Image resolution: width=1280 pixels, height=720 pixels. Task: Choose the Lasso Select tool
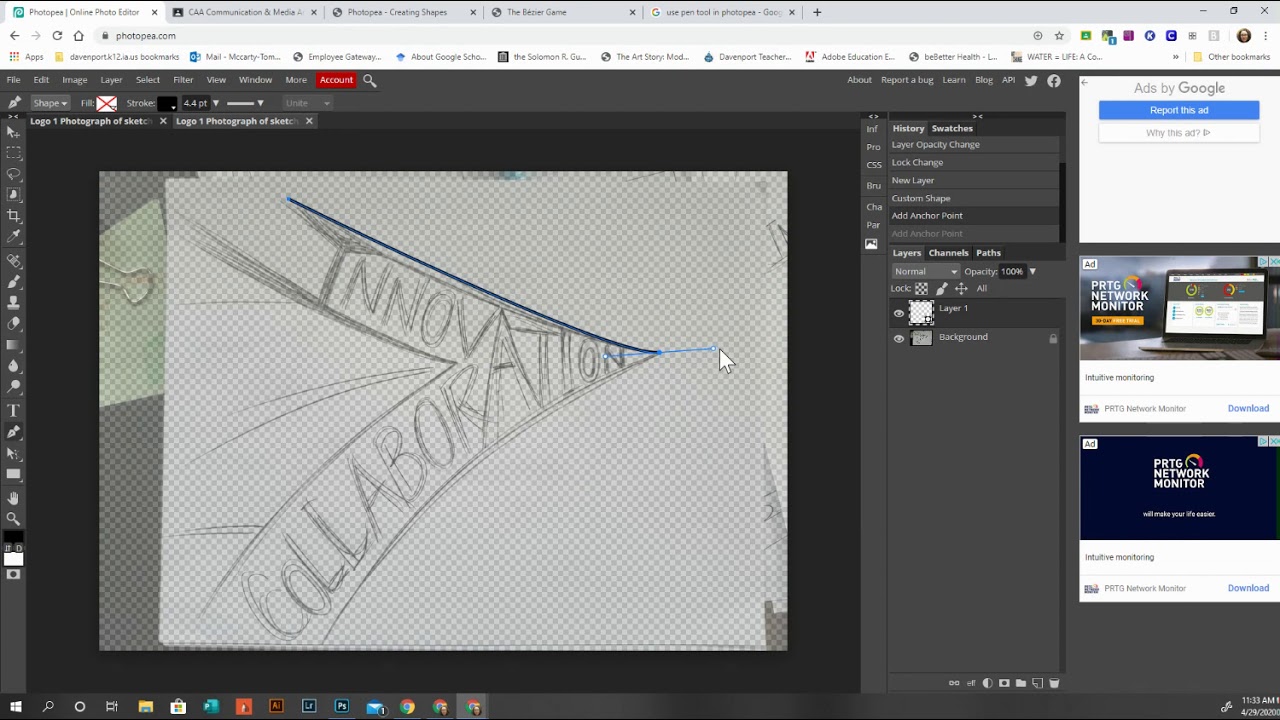pyautogui.click(x=13, y=174)
